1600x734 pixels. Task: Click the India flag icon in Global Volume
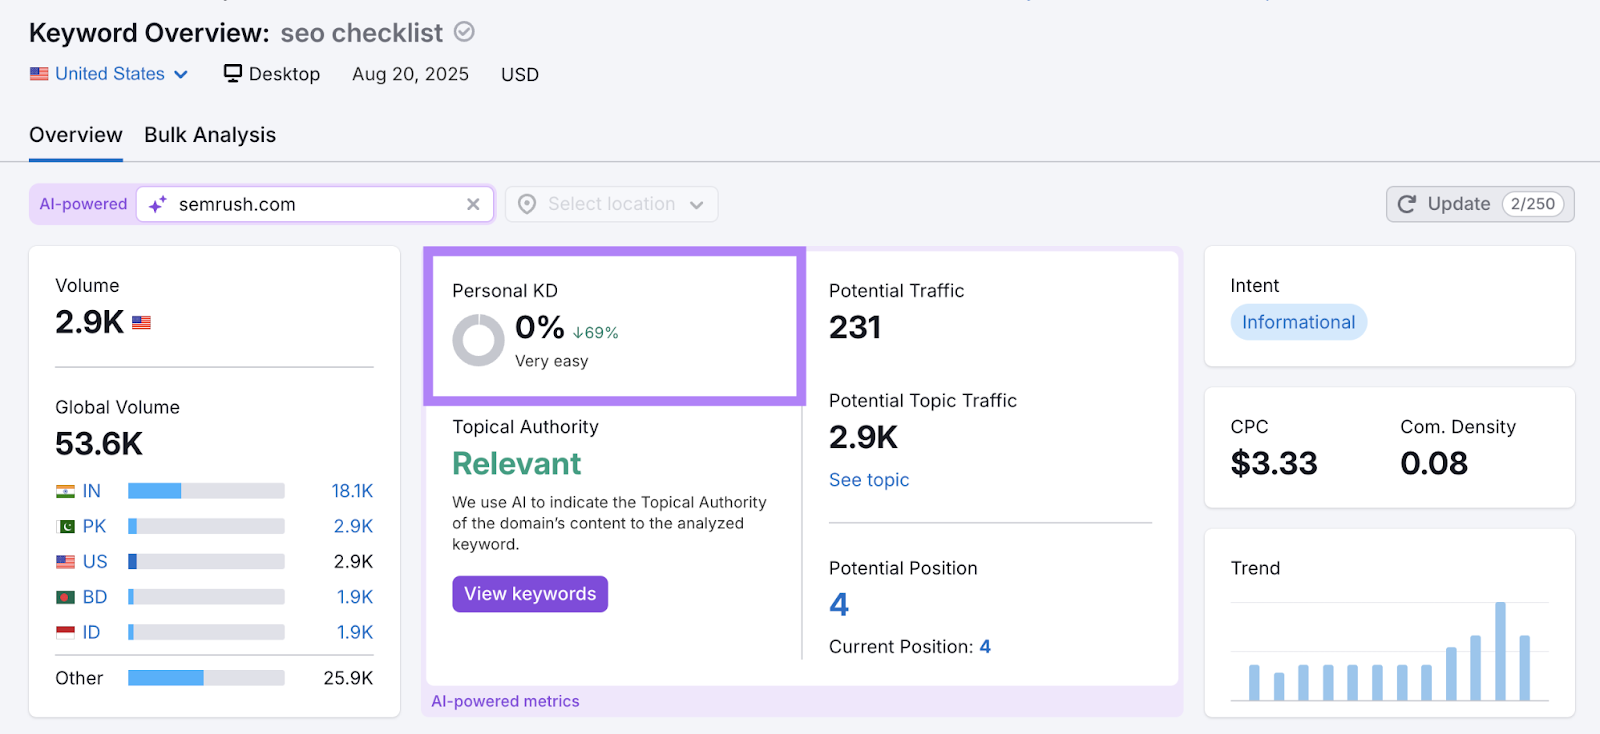66,491
